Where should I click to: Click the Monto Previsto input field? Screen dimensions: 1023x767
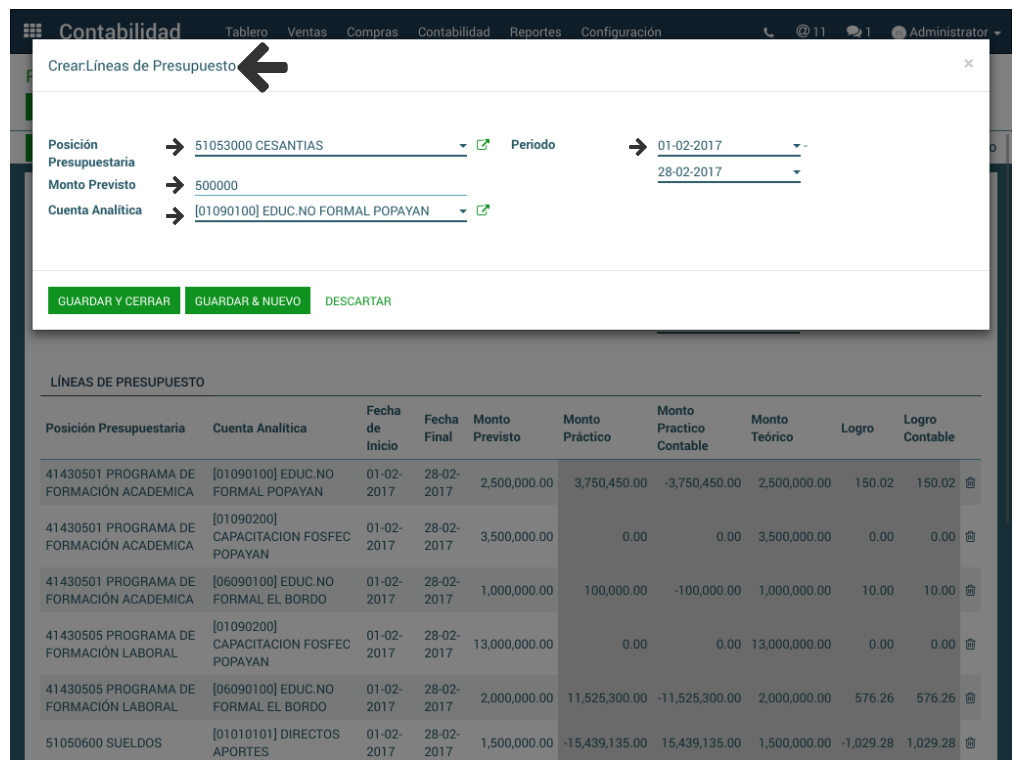[330, 185]
